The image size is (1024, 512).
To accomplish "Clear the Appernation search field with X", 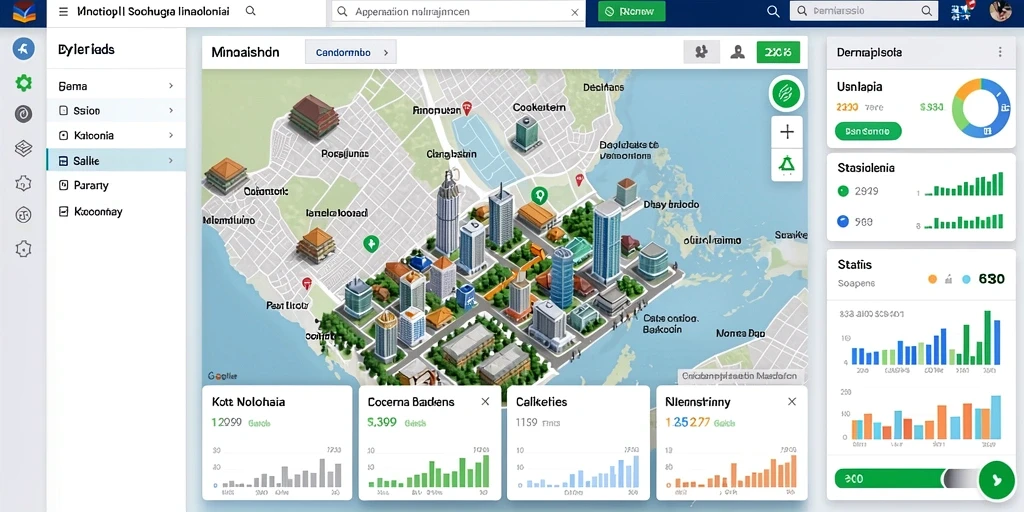I will click(575, 12).
